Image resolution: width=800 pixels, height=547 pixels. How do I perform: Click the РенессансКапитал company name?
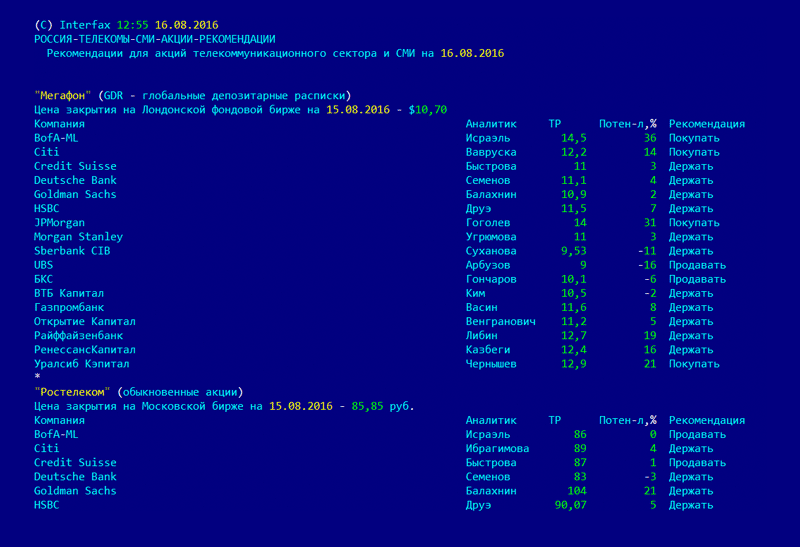[85, 350]
